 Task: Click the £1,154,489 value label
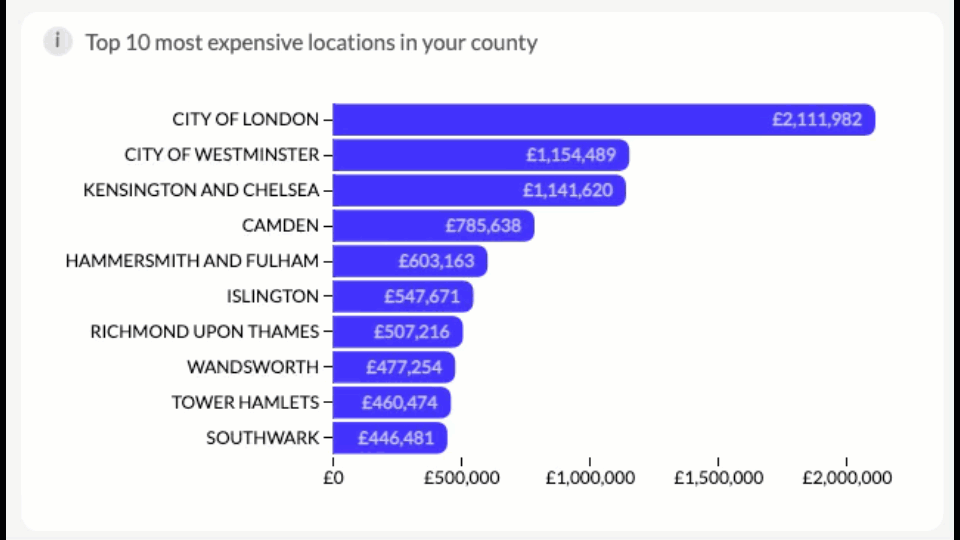[571, 155]
